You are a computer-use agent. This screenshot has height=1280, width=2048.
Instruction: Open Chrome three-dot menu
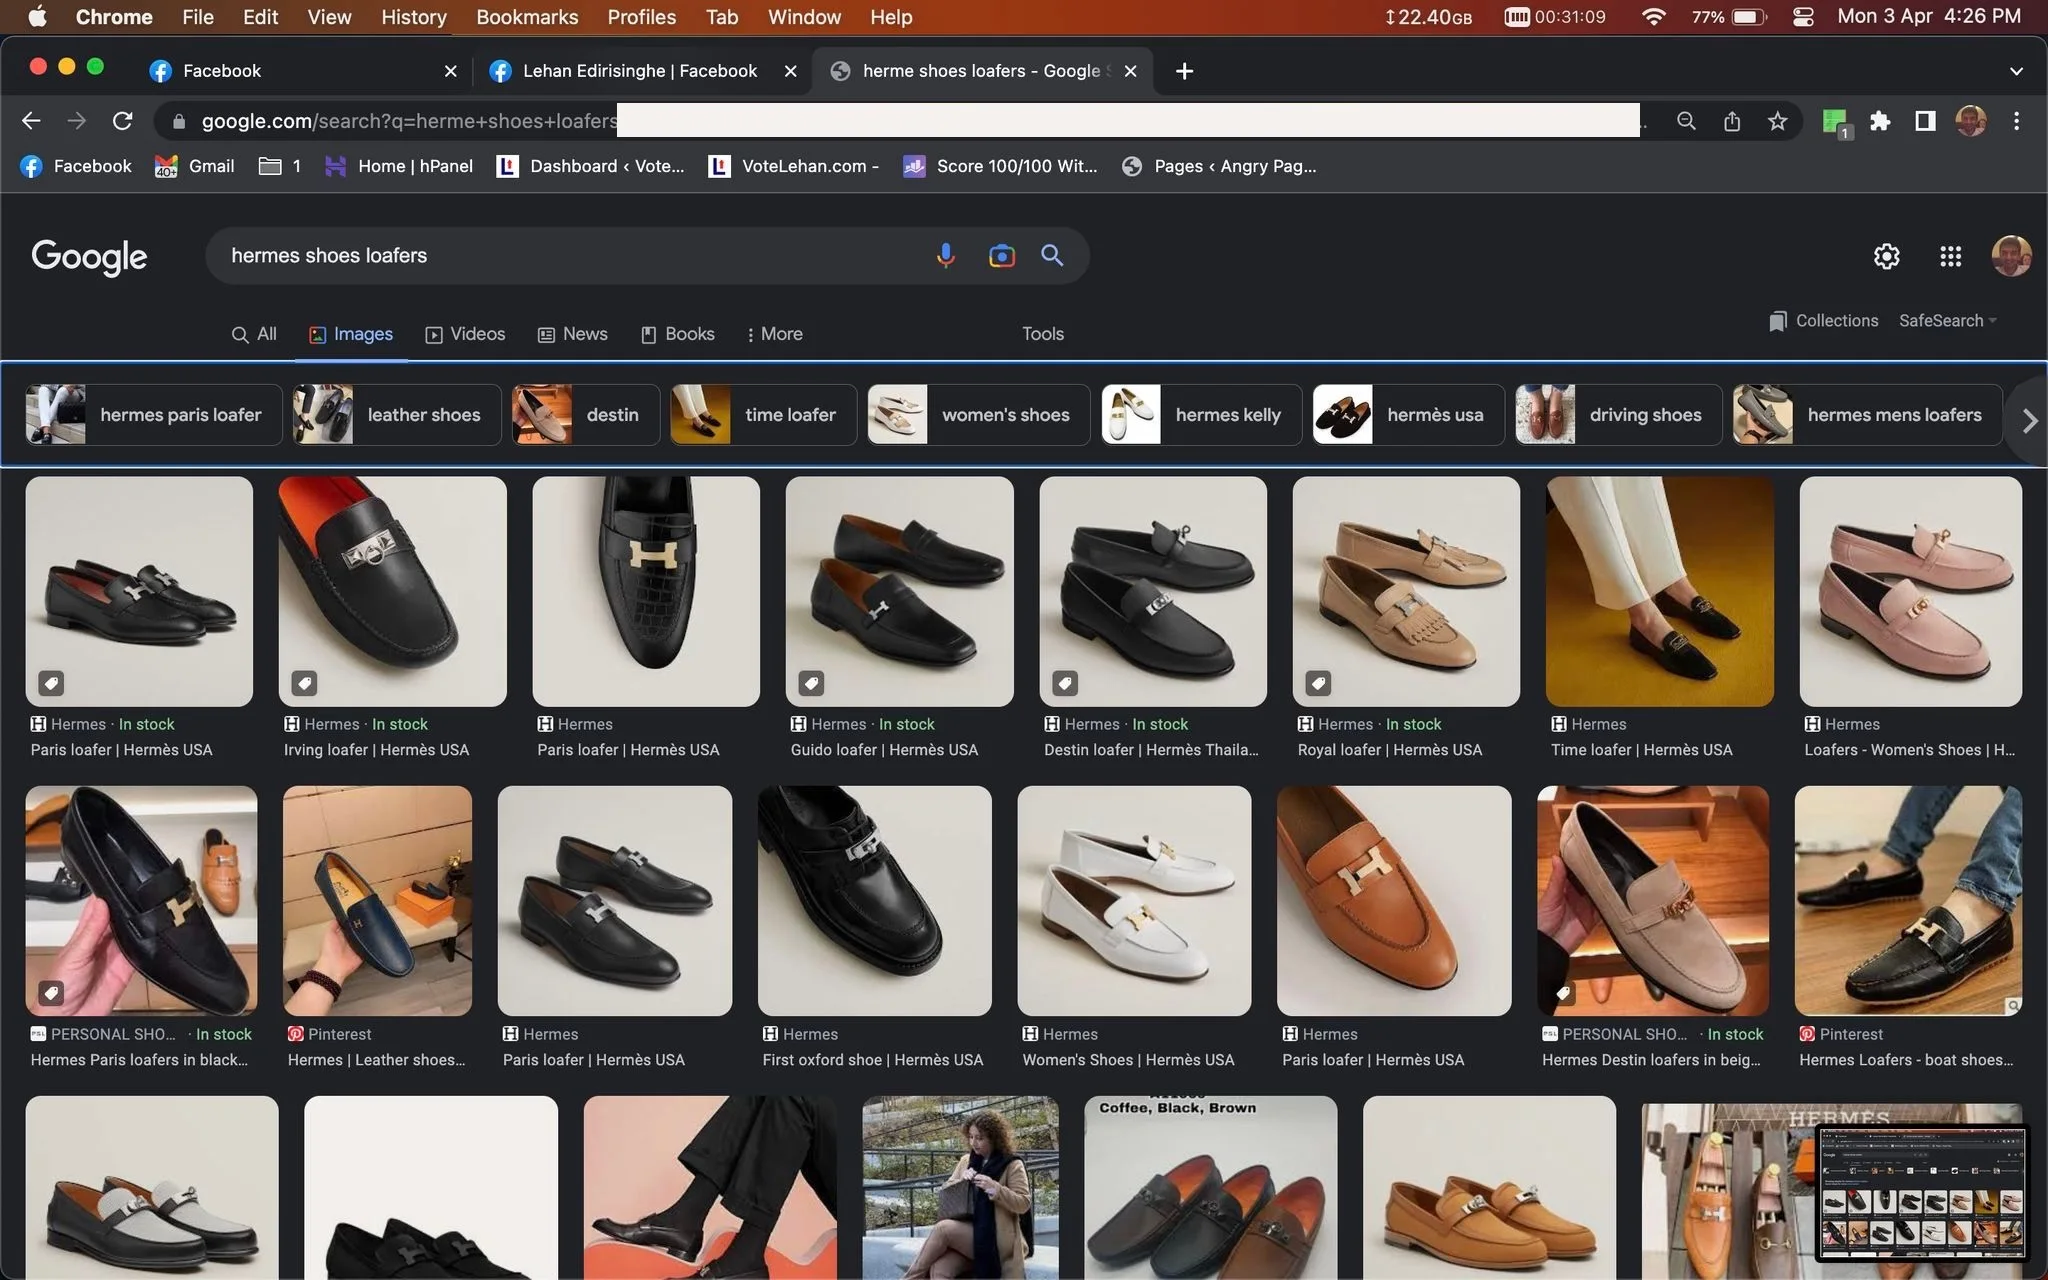pos(2016,121)
